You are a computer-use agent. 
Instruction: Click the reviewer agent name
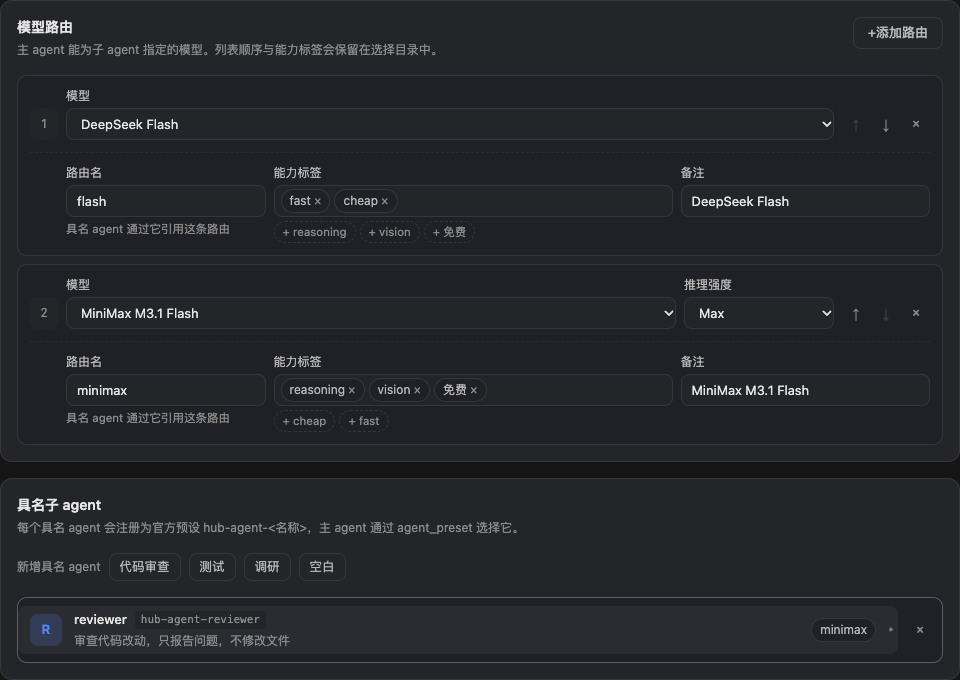click(100, 619)
